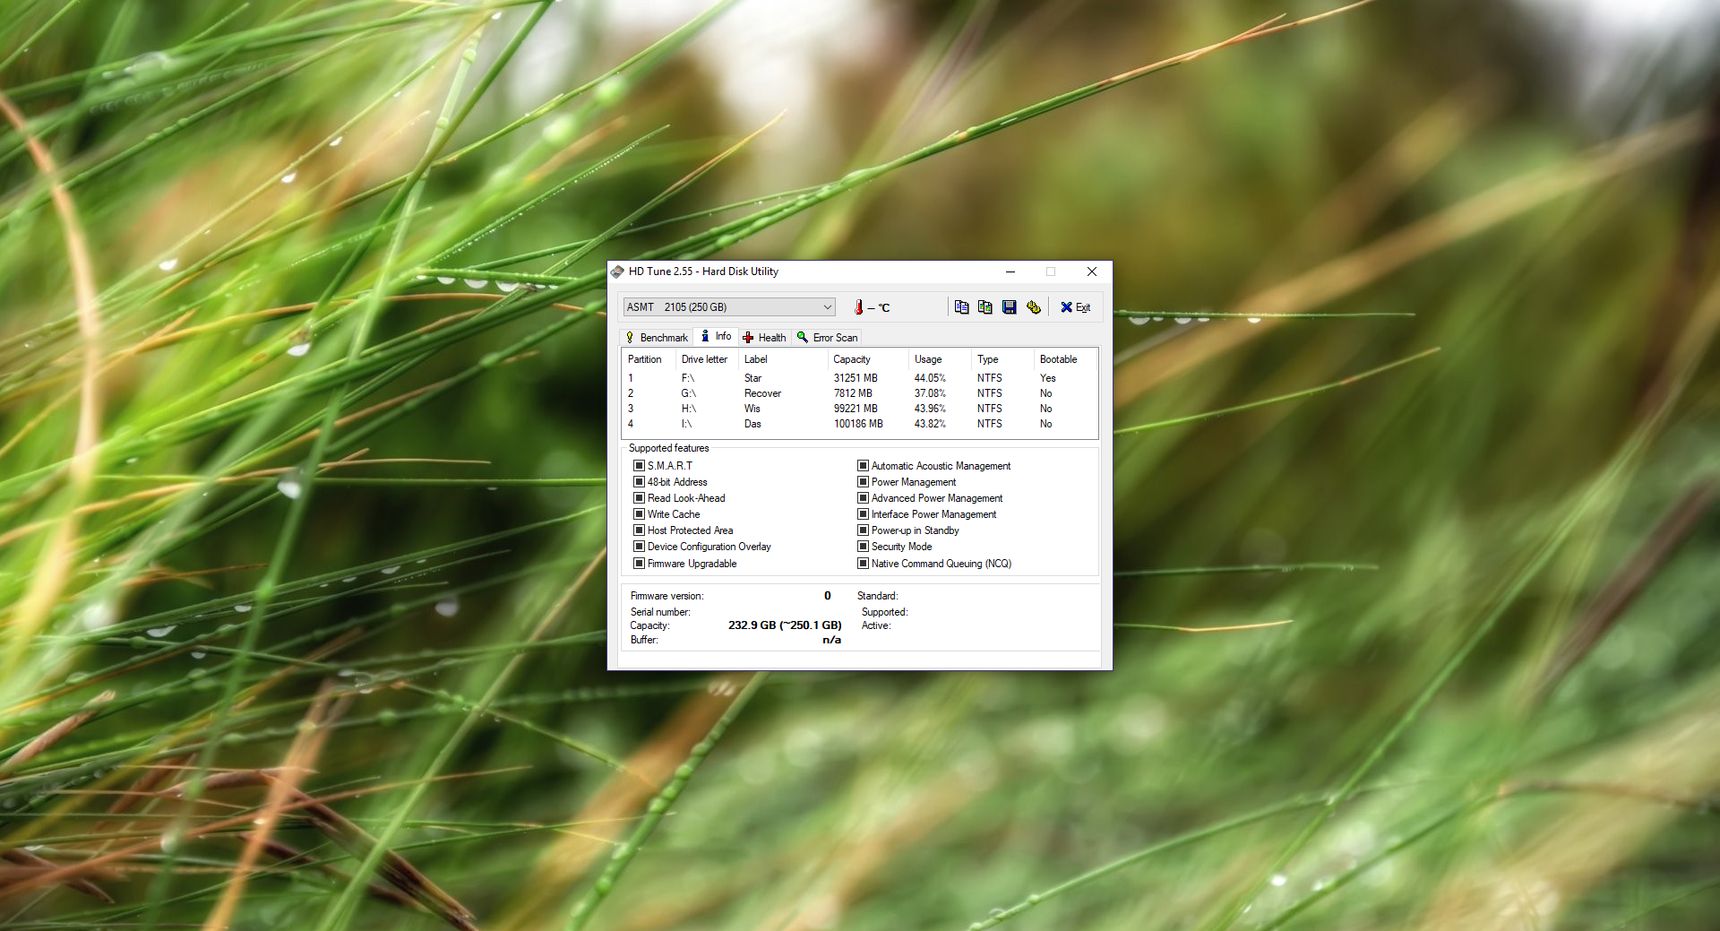The image size is (1720, 931).
Task: Click the partition label 'Recover'
Action: [x=763, y=393]
